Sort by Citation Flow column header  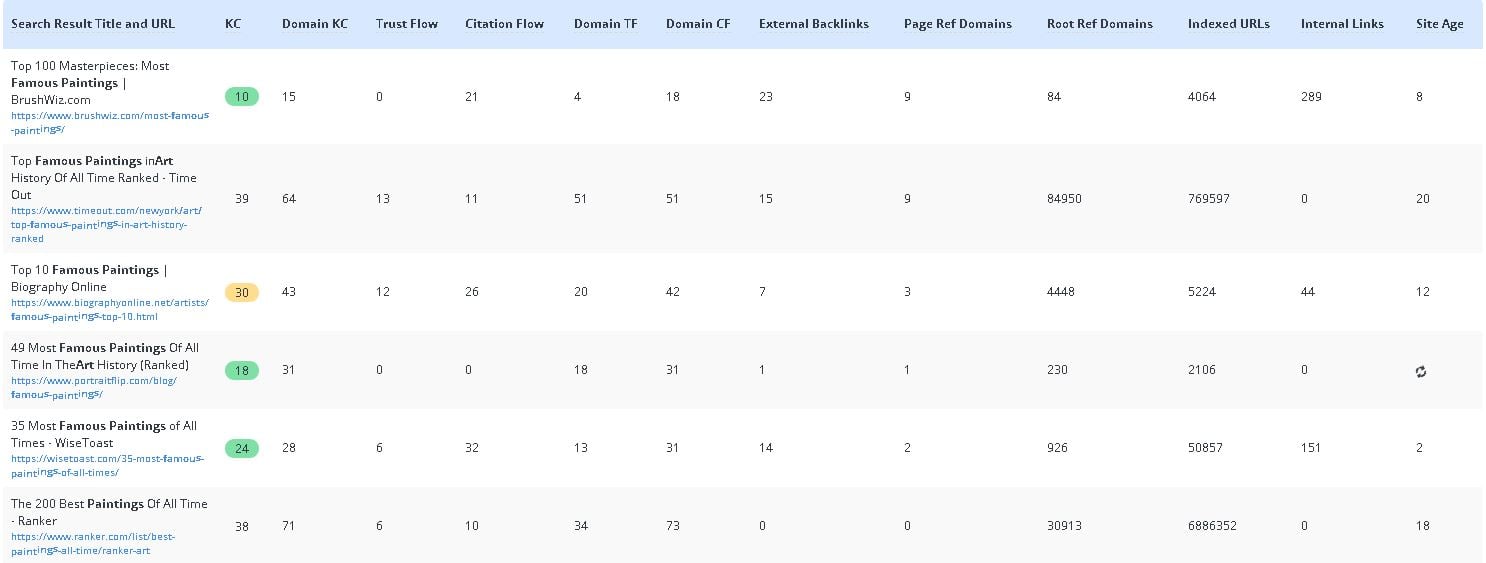point(505,24)
